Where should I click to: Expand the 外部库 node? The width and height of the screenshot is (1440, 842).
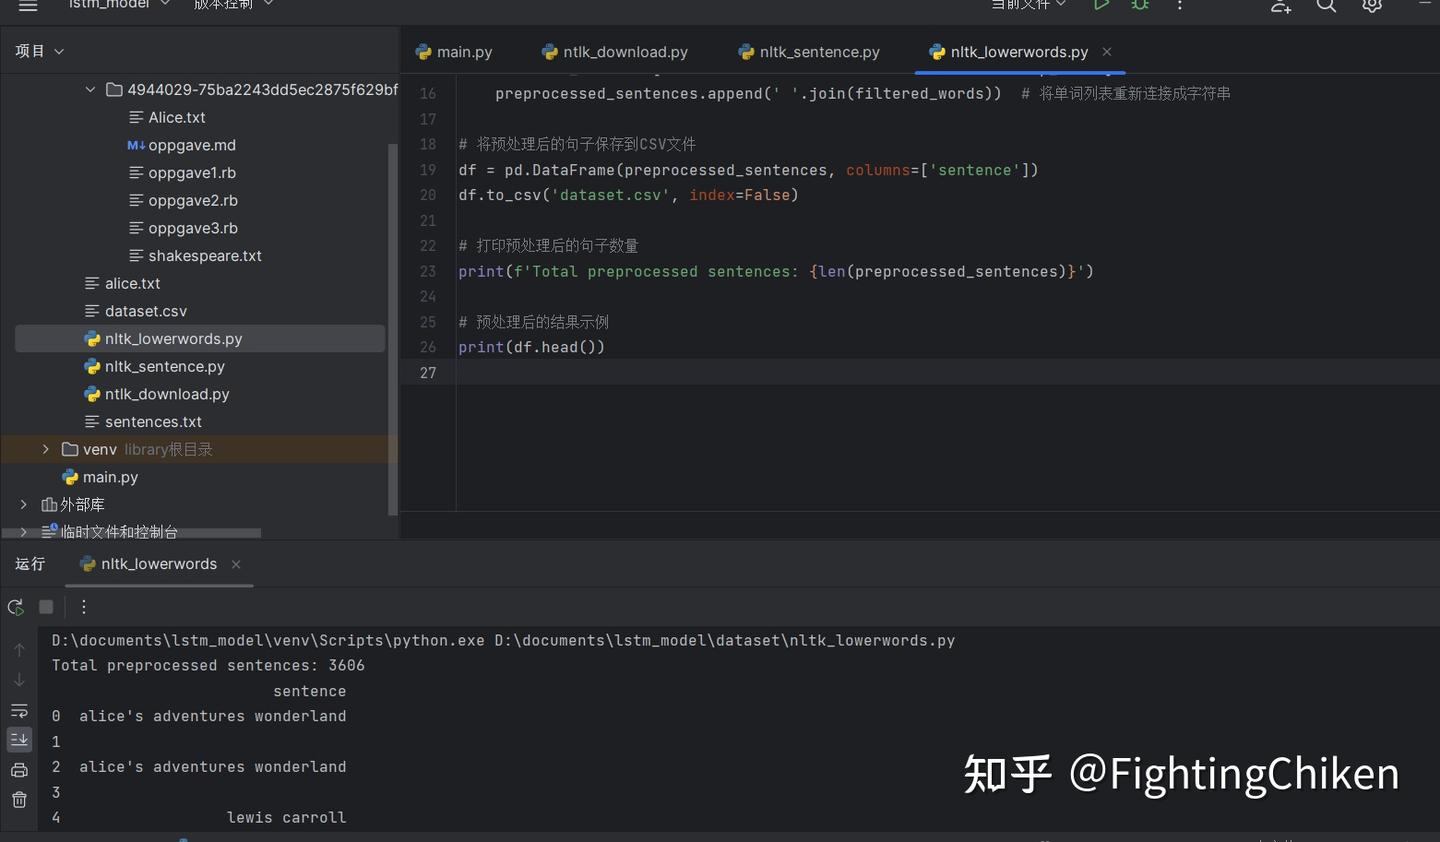tap(24, 505)
